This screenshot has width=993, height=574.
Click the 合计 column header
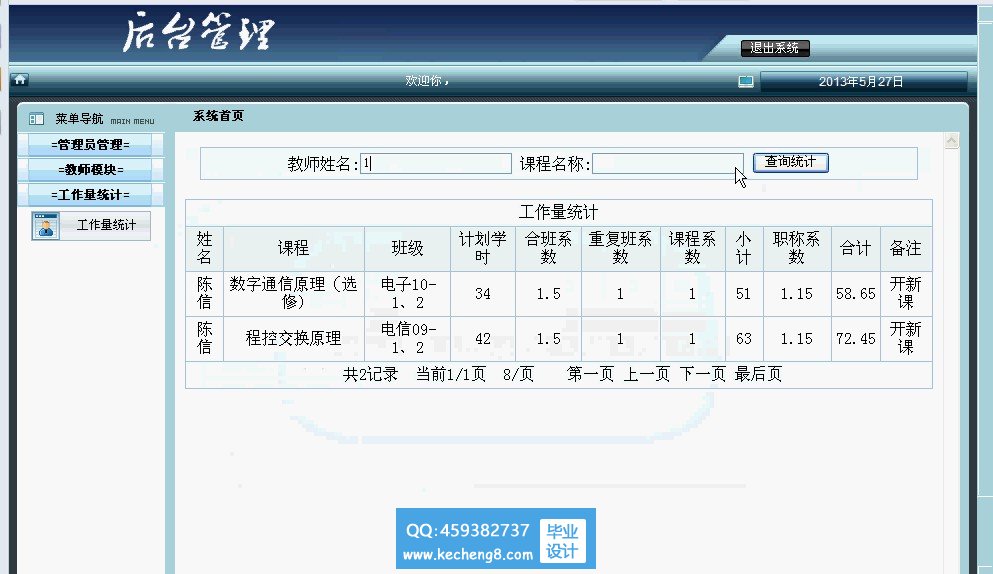pos(856,248)
